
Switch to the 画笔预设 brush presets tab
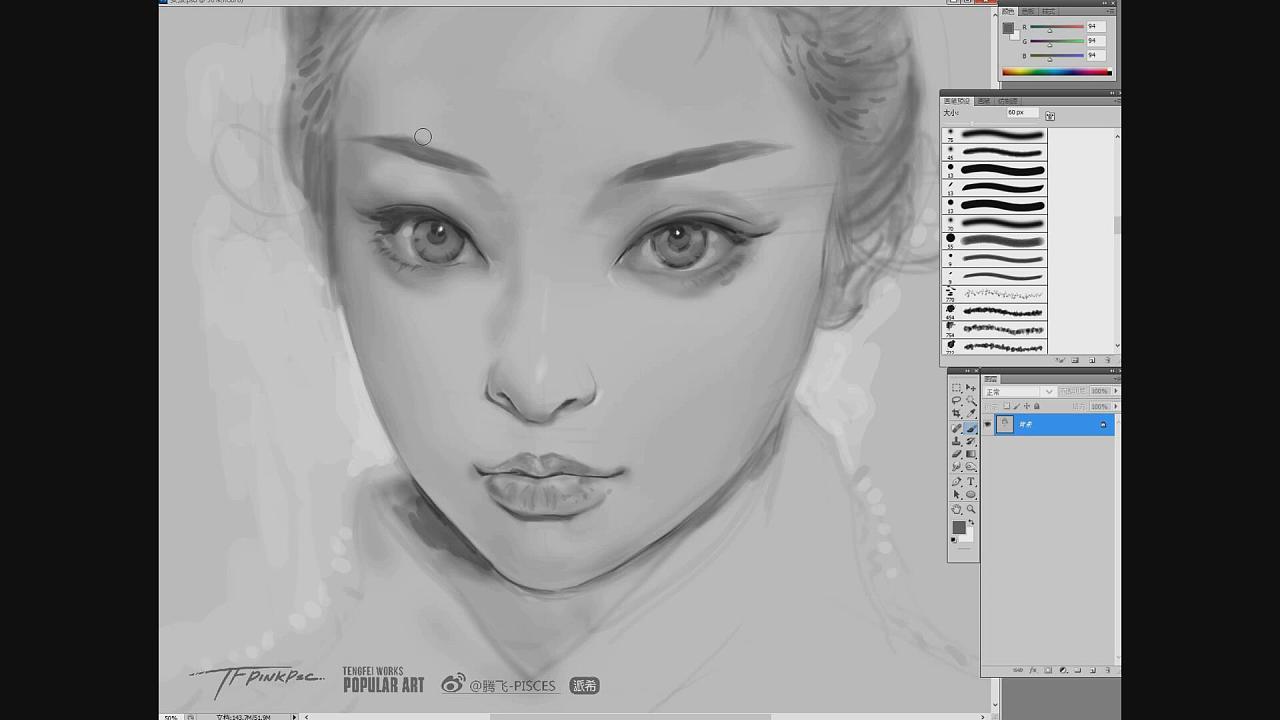click(956, 101)
